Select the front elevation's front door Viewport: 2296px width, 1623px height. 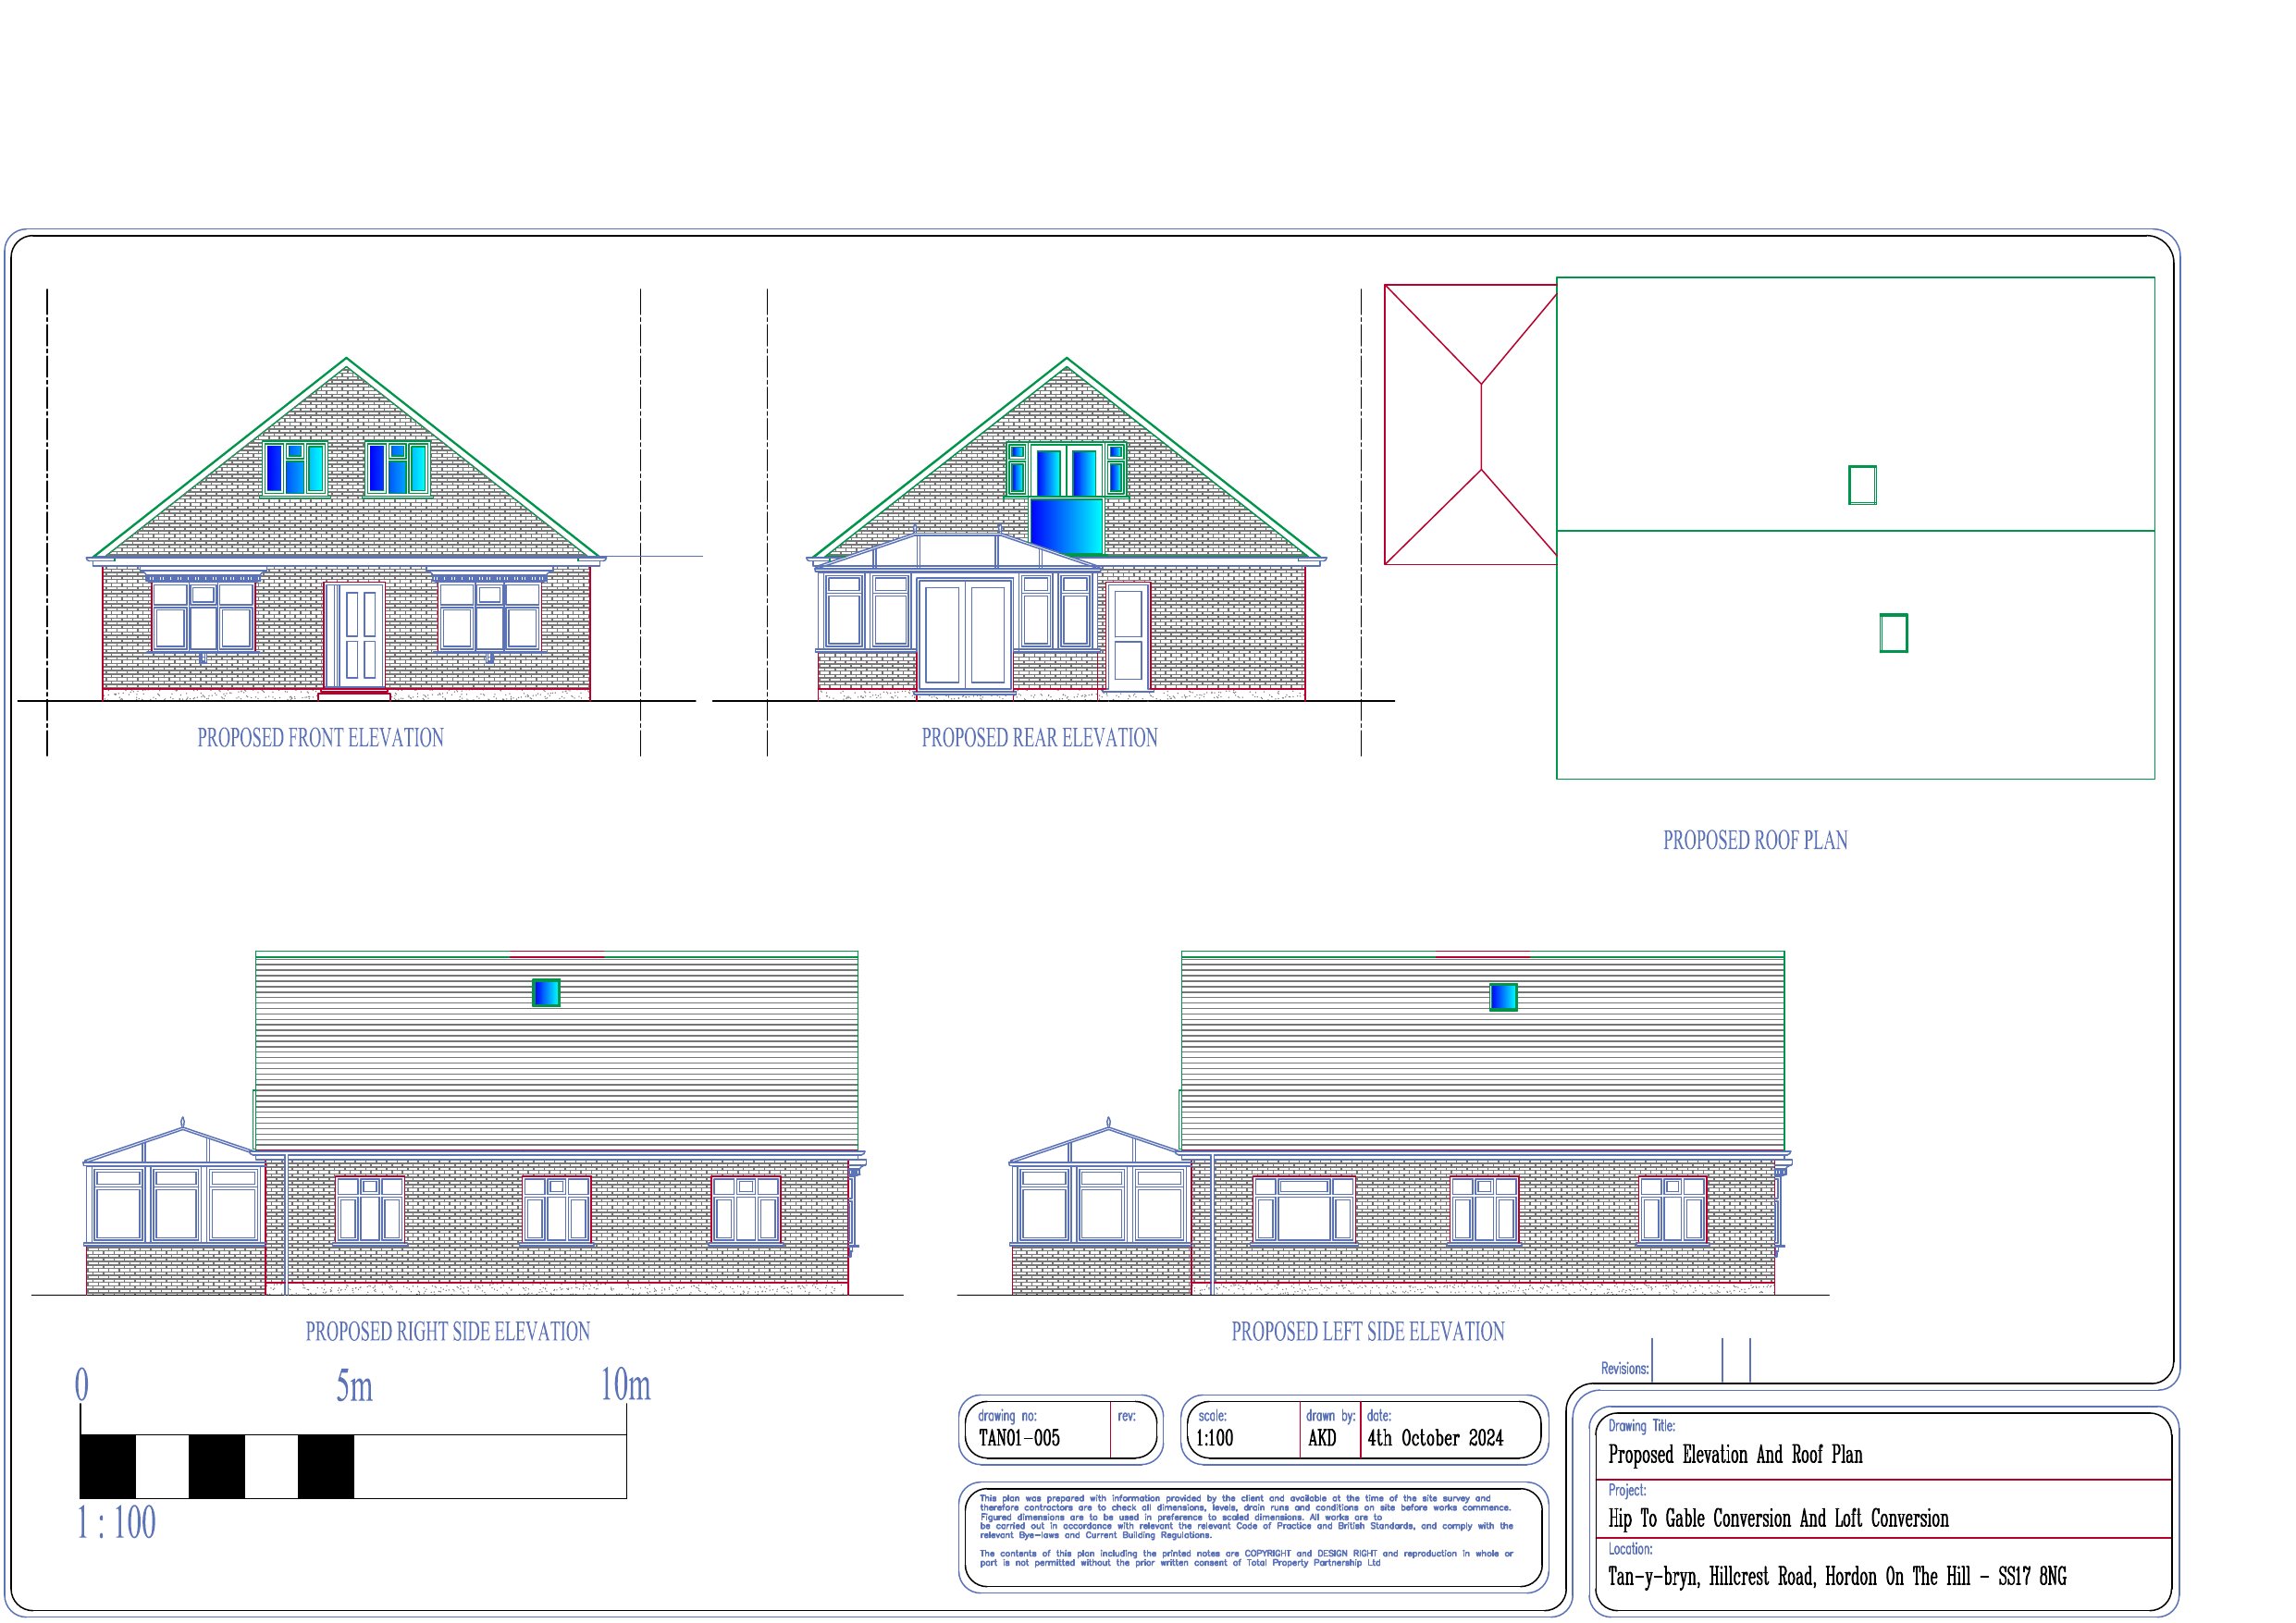pyautogui.click(x=357, y=636)
